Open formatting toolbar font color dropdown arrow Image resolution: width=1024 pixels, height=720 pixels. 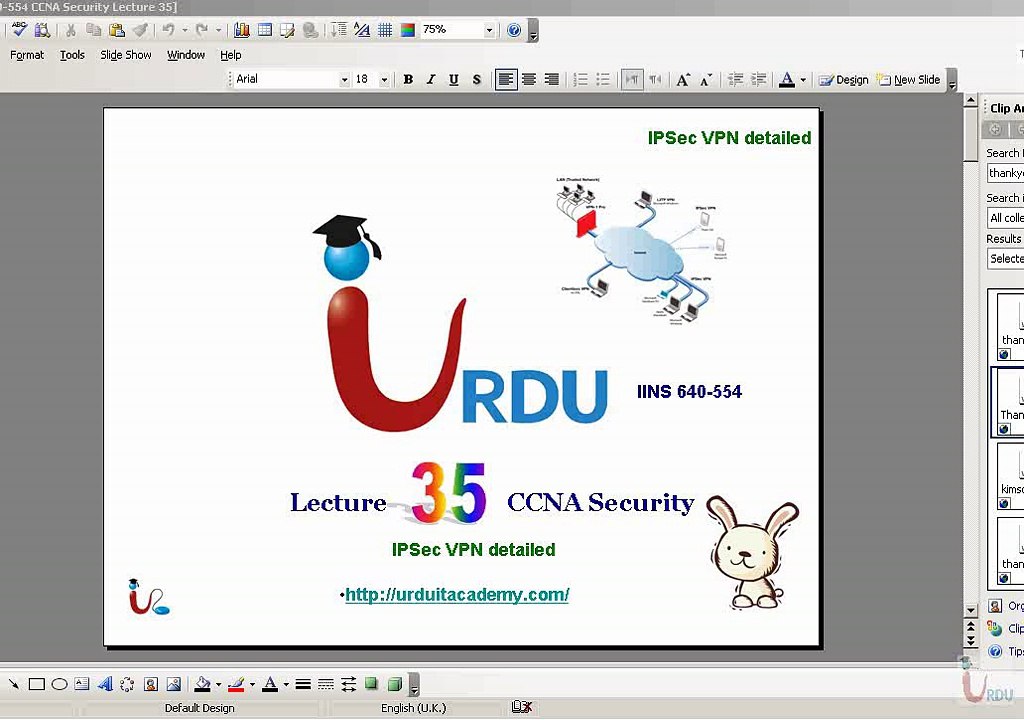point(803,80)
